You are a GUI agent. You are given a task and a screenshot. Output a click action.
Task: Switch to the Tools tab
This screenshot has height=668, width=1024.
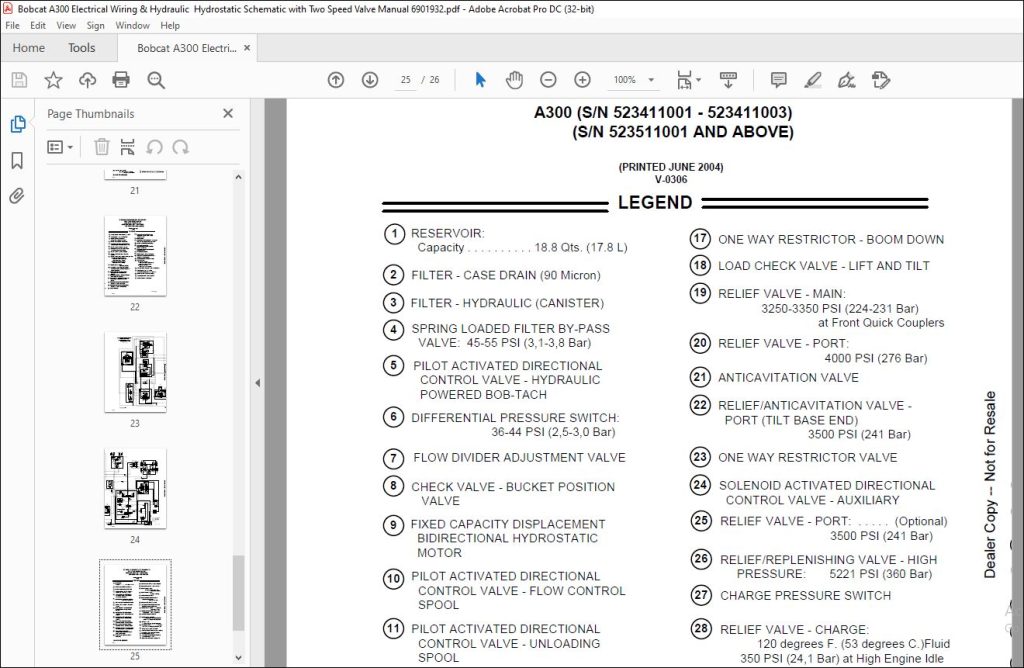point(82,48)
